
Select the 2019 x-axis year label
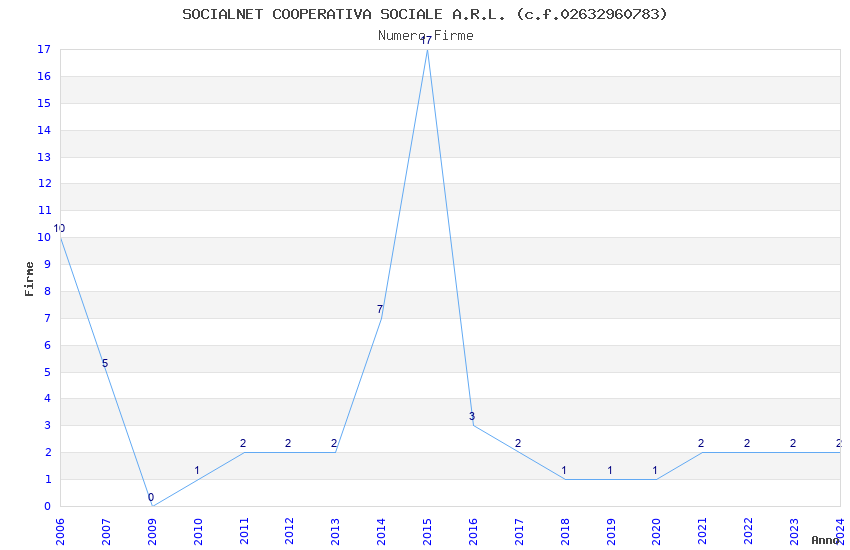click(611, 532)
